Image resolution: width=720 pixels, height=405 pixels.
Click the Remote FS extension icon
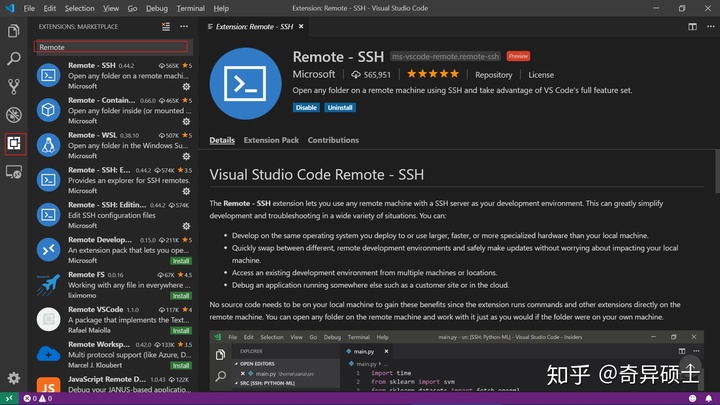point(48,285)
